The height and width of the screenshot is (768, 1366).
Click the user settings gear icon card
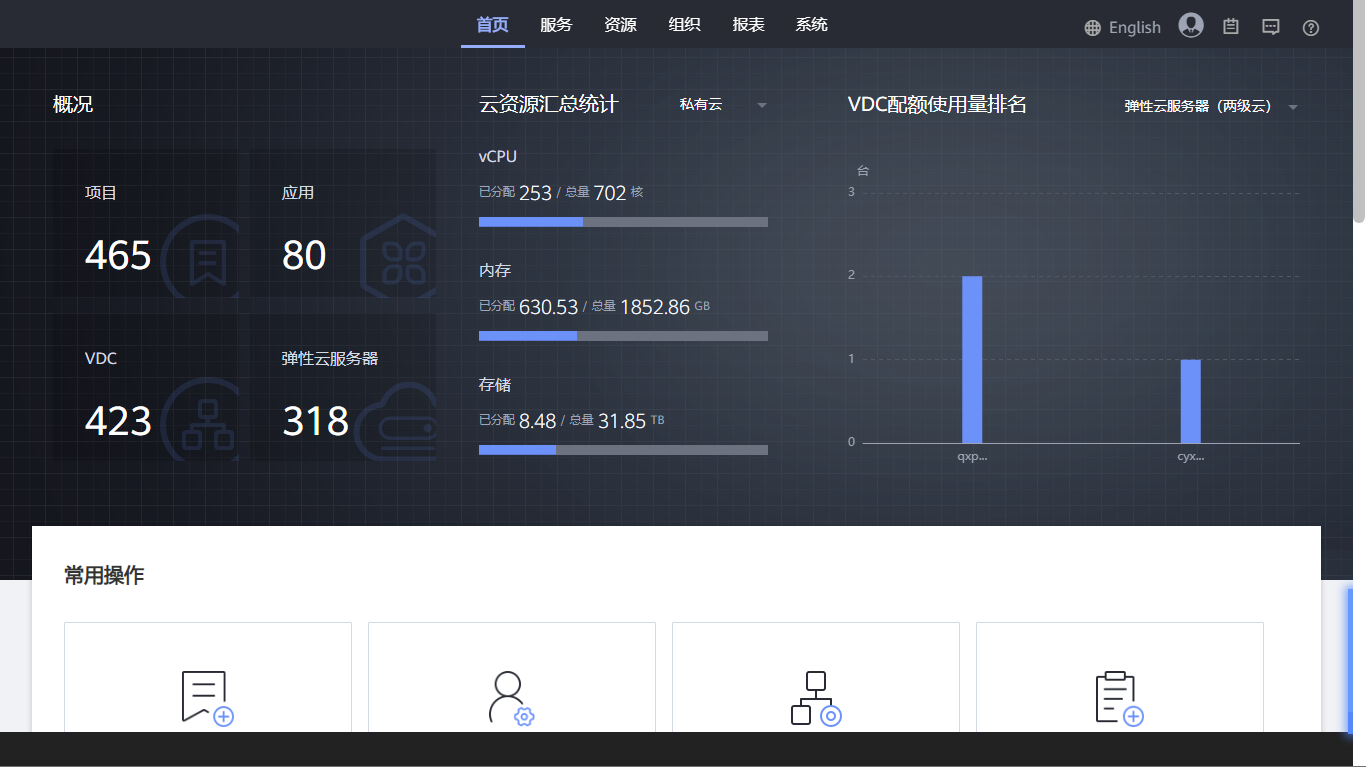[511, 696]
